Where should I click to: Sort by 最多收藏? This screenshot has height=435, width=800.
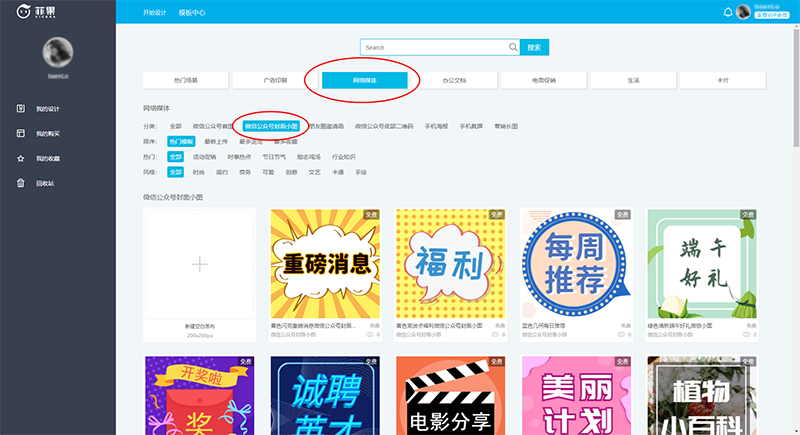pos(286,141)
